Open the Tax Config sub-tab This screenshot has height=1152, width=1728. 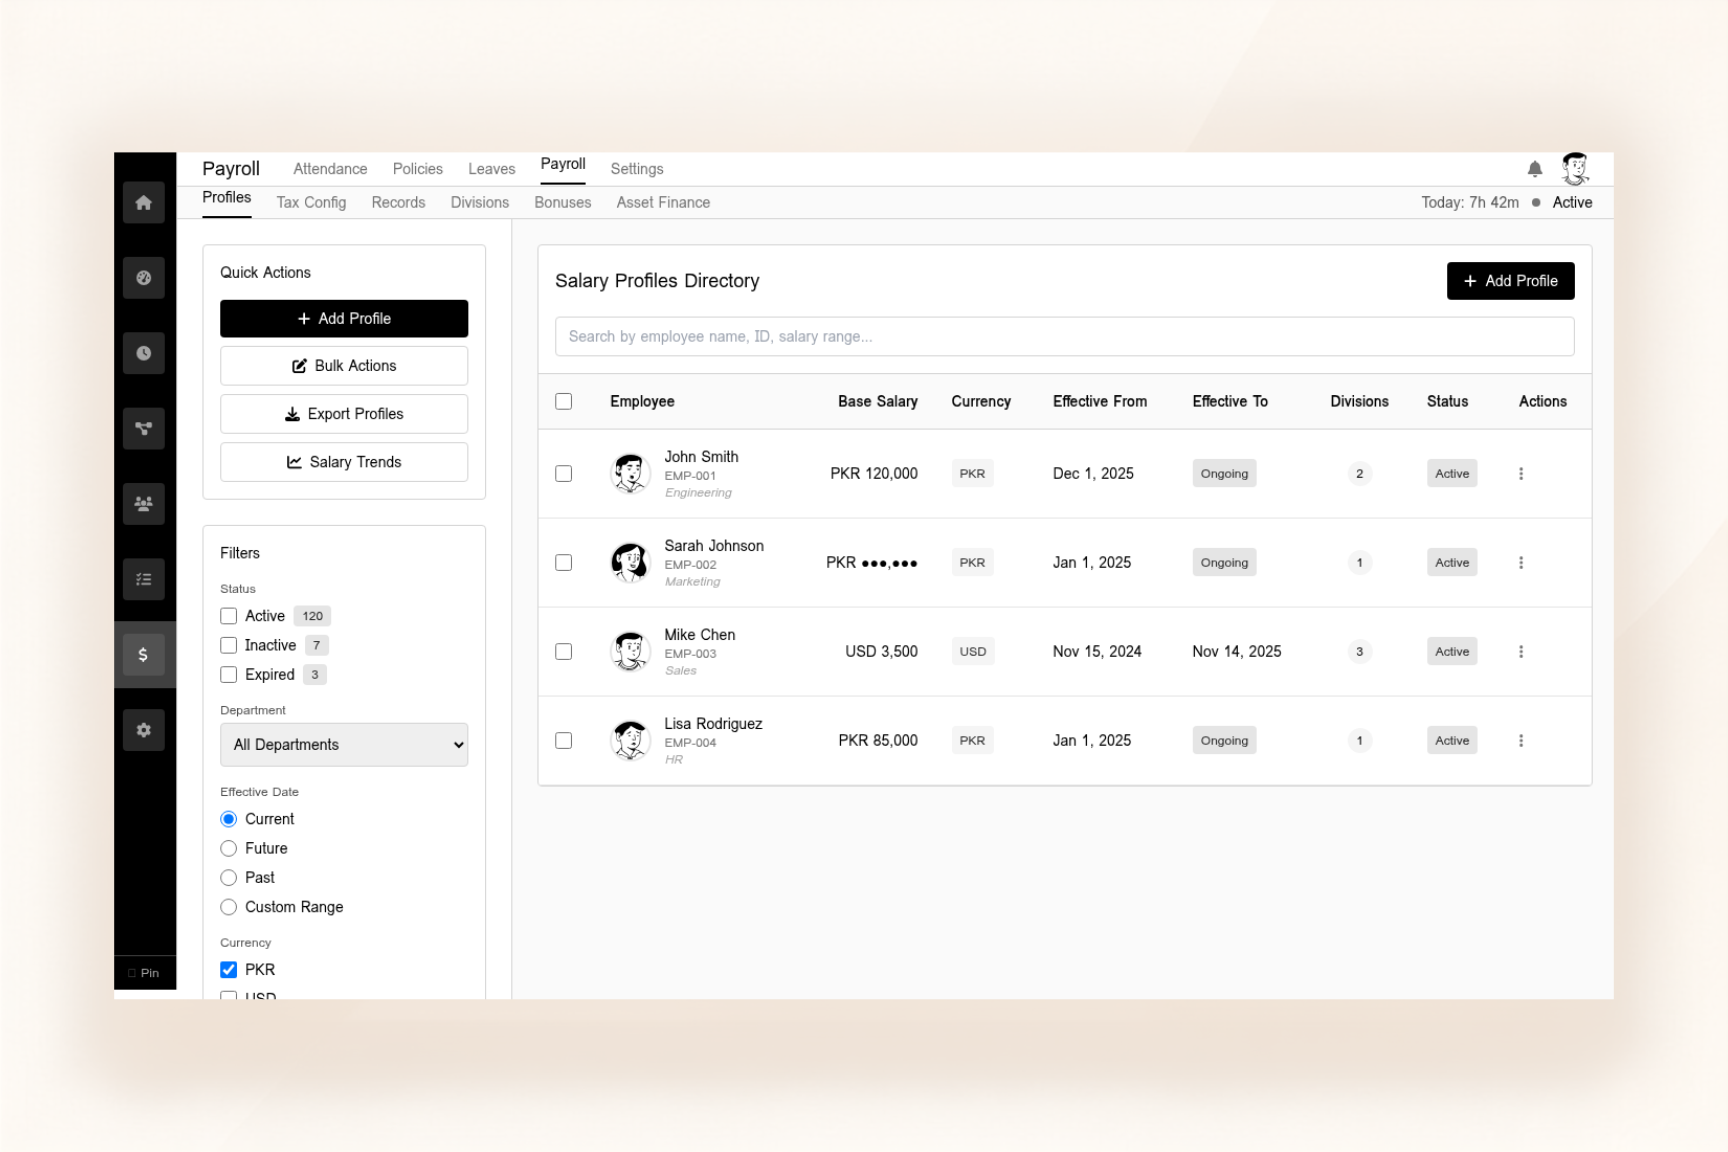311,203
